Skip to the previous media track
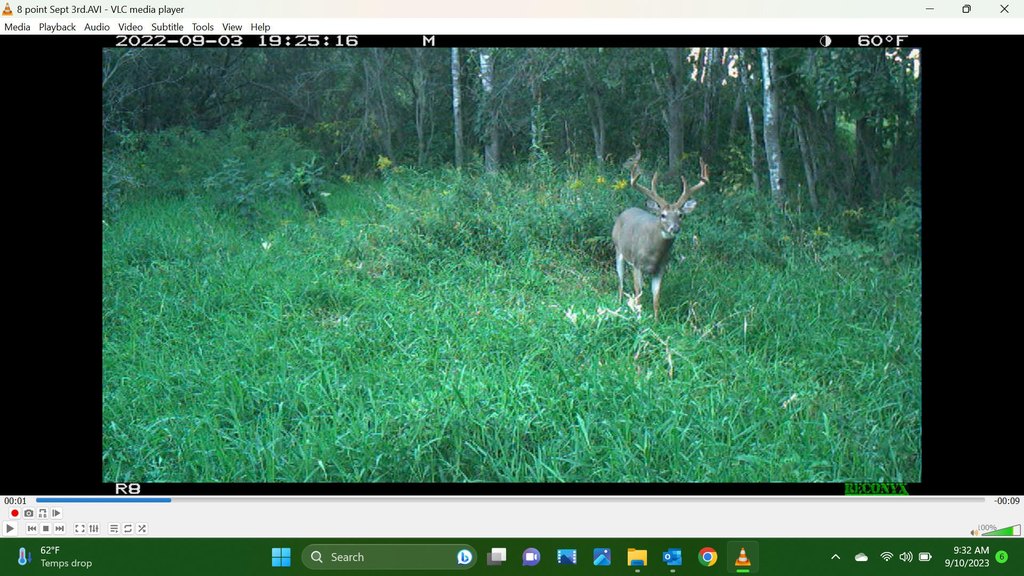Image resolution: width=1024 pixels, height=576 pixels. coord(31,529)
